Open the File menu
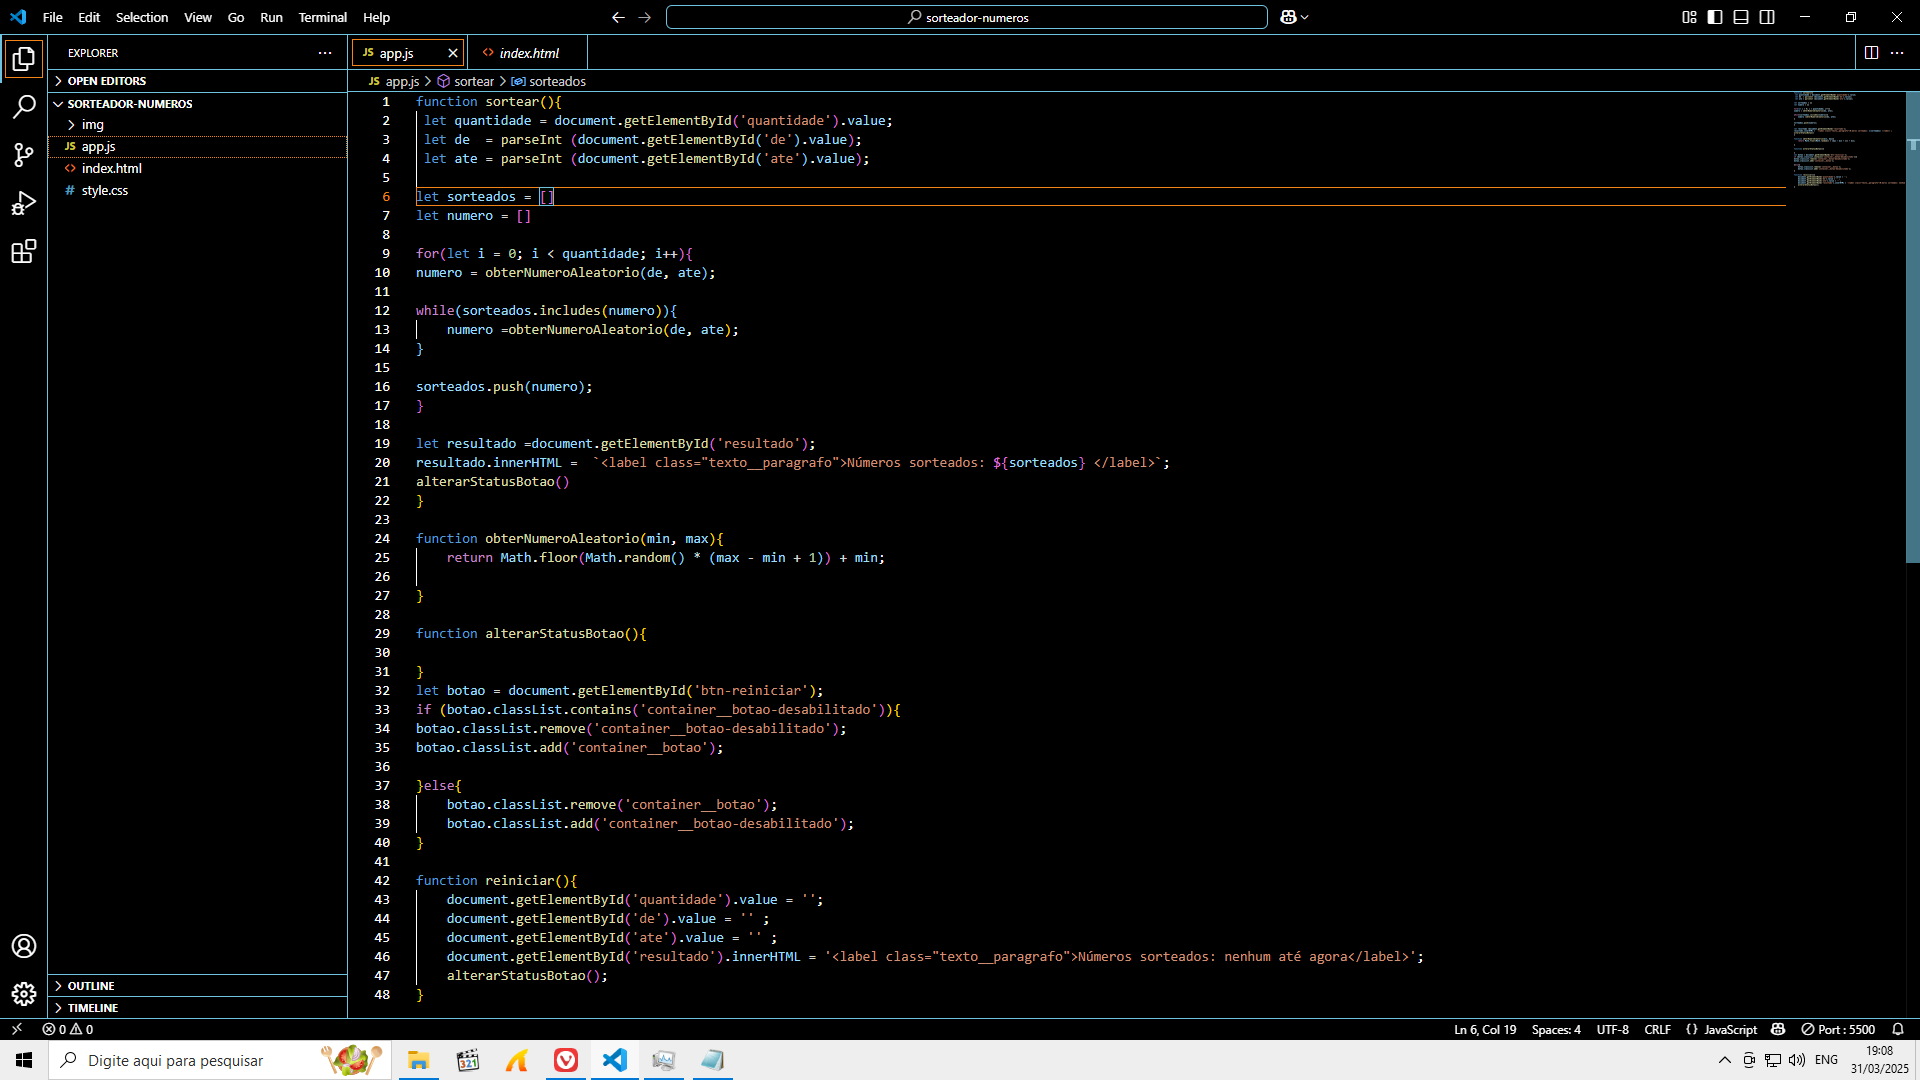This screenshot has width=1920, height=1080. (53, 17)
